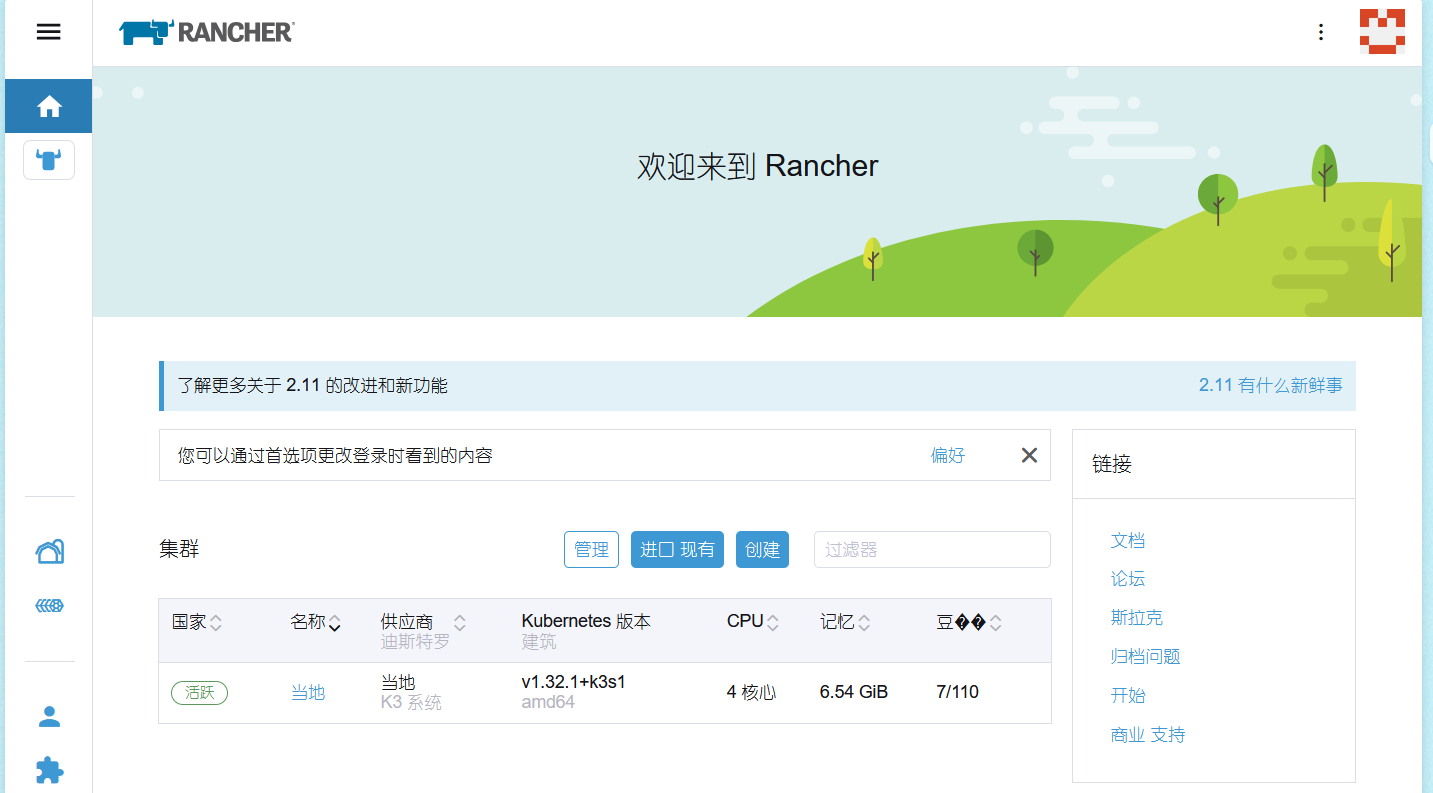The height and width of the screenshot is (793, 1433).
Task: Open the hamburger navigation menu
Action: pos(48,32)
